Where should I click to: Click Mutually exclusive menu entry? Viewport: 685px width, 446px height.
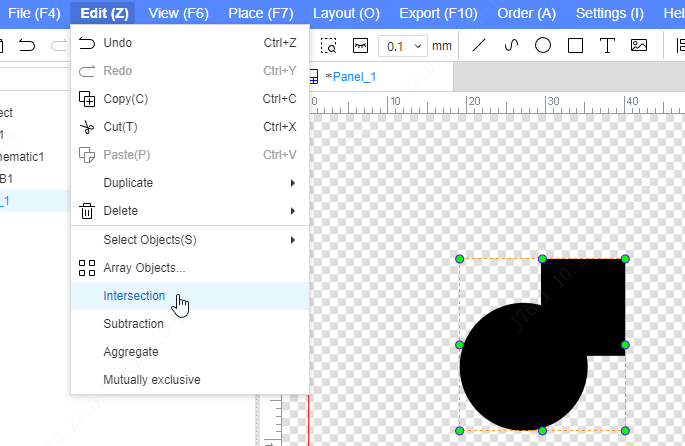click(151, 380)
